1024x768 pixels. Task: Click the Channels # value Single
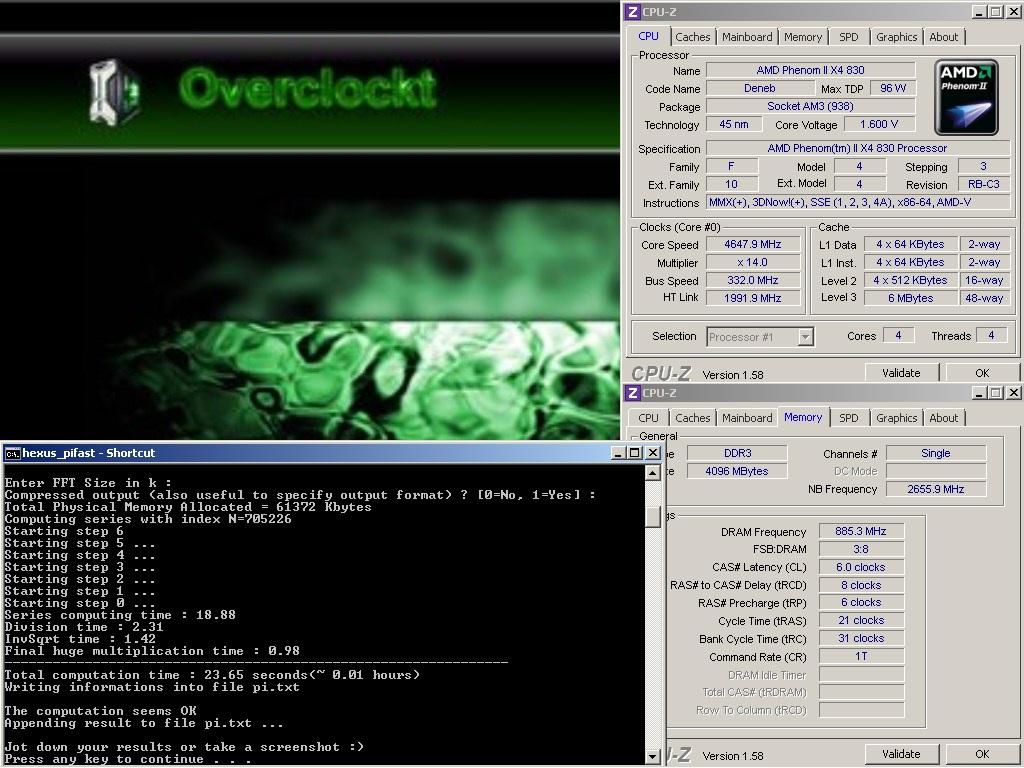[x=935, y=453]
